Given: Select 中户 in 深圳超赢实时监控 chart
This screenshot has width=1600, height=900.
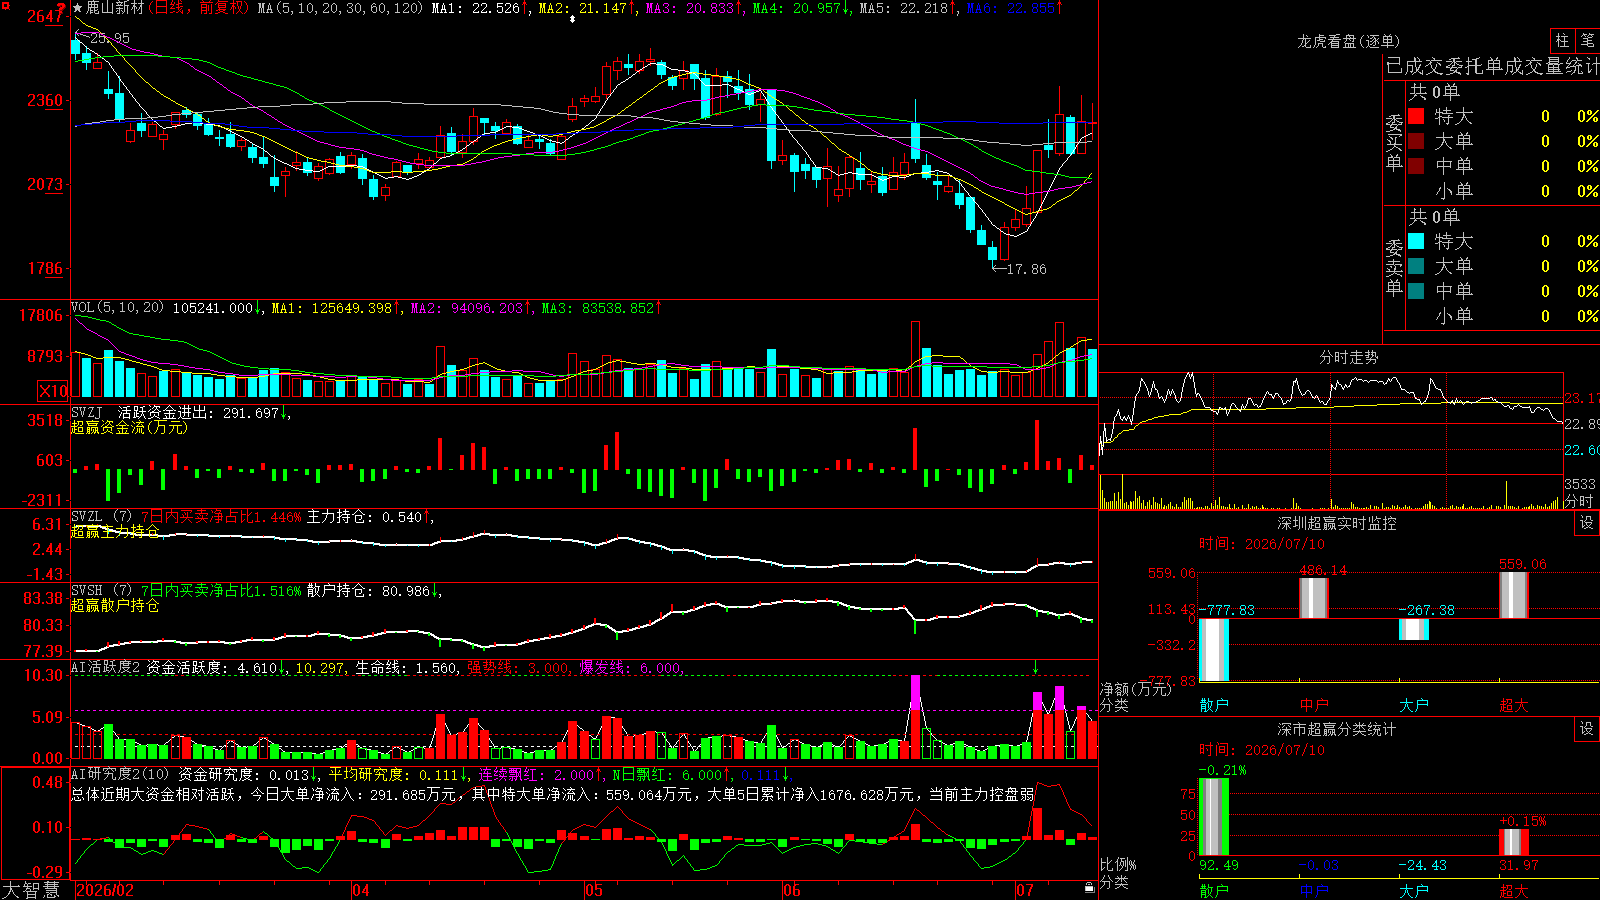Looking at the screenshot, I should pyautogui.click(x=1314, y=705).
